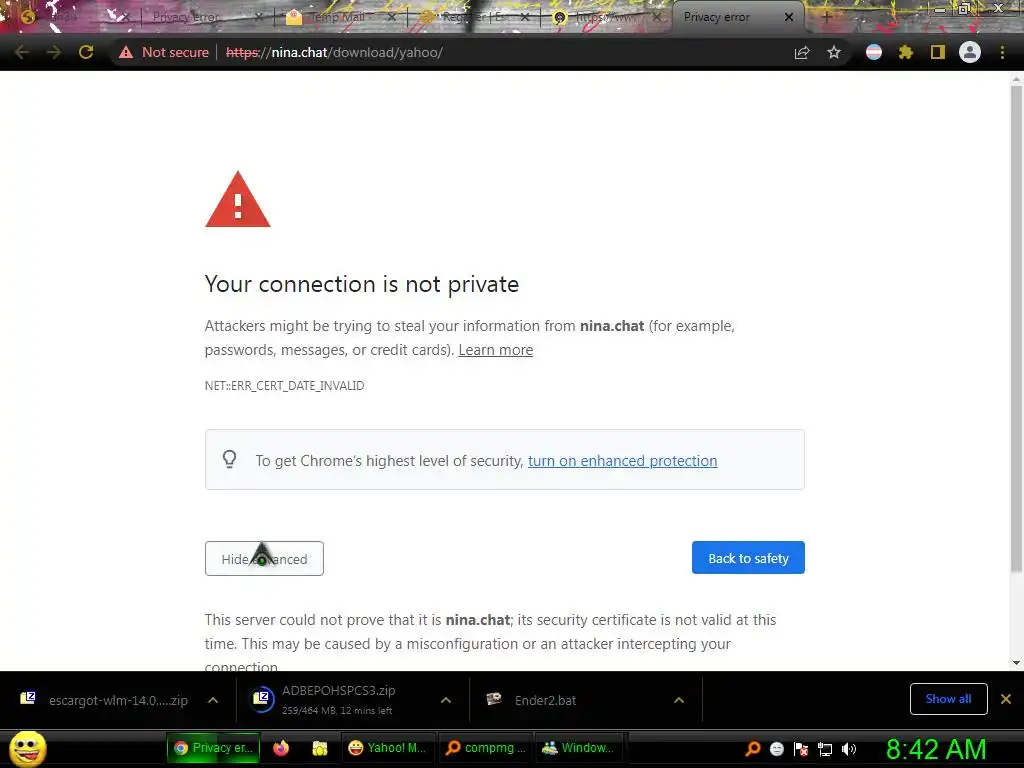
Task: Click the forward navigation arrow
Action: 54,52
